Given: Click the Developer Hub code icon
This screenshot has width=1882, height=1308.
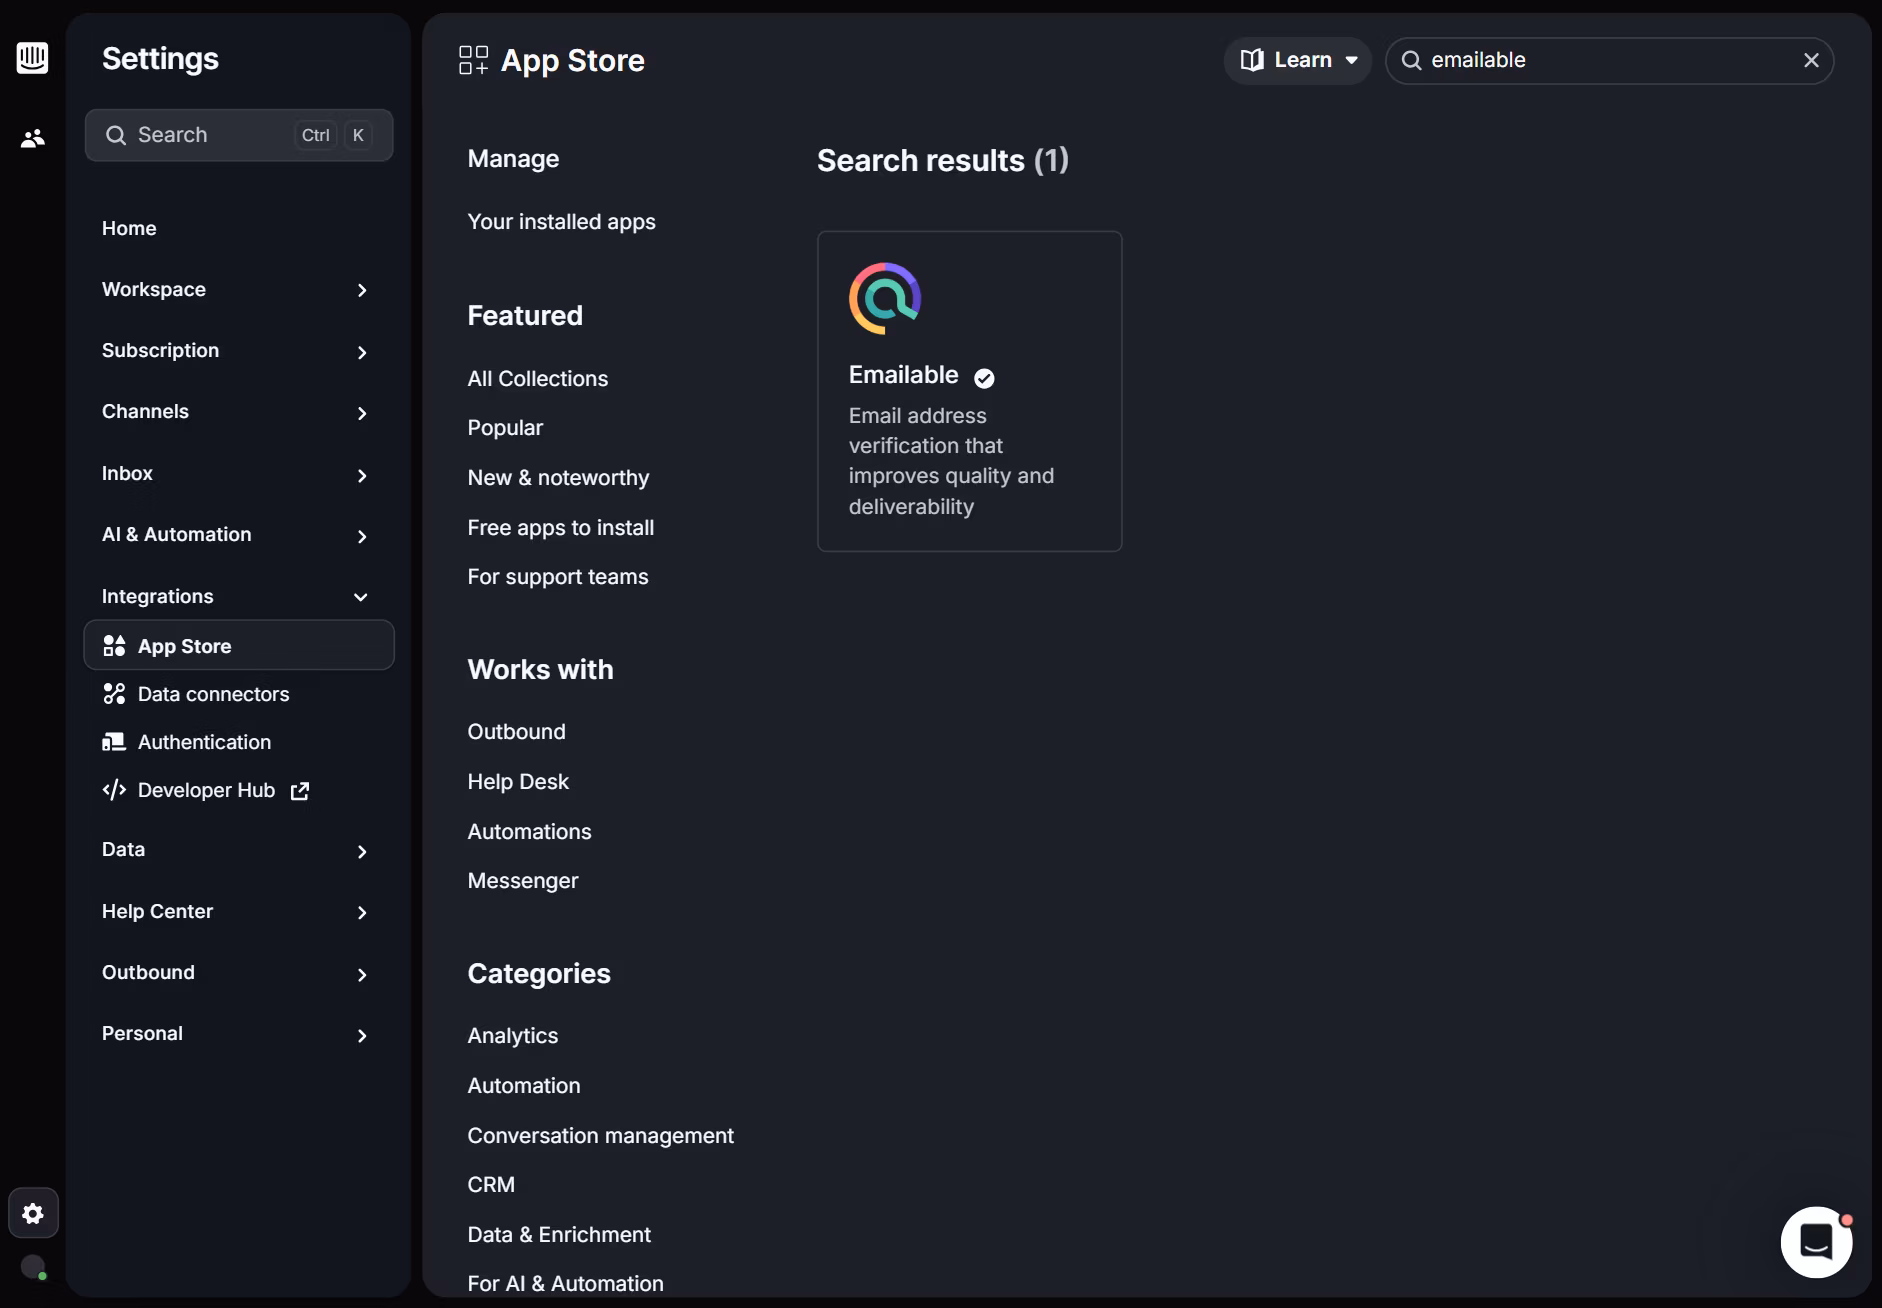Looking at the screenshot, I should coord(114,790).
